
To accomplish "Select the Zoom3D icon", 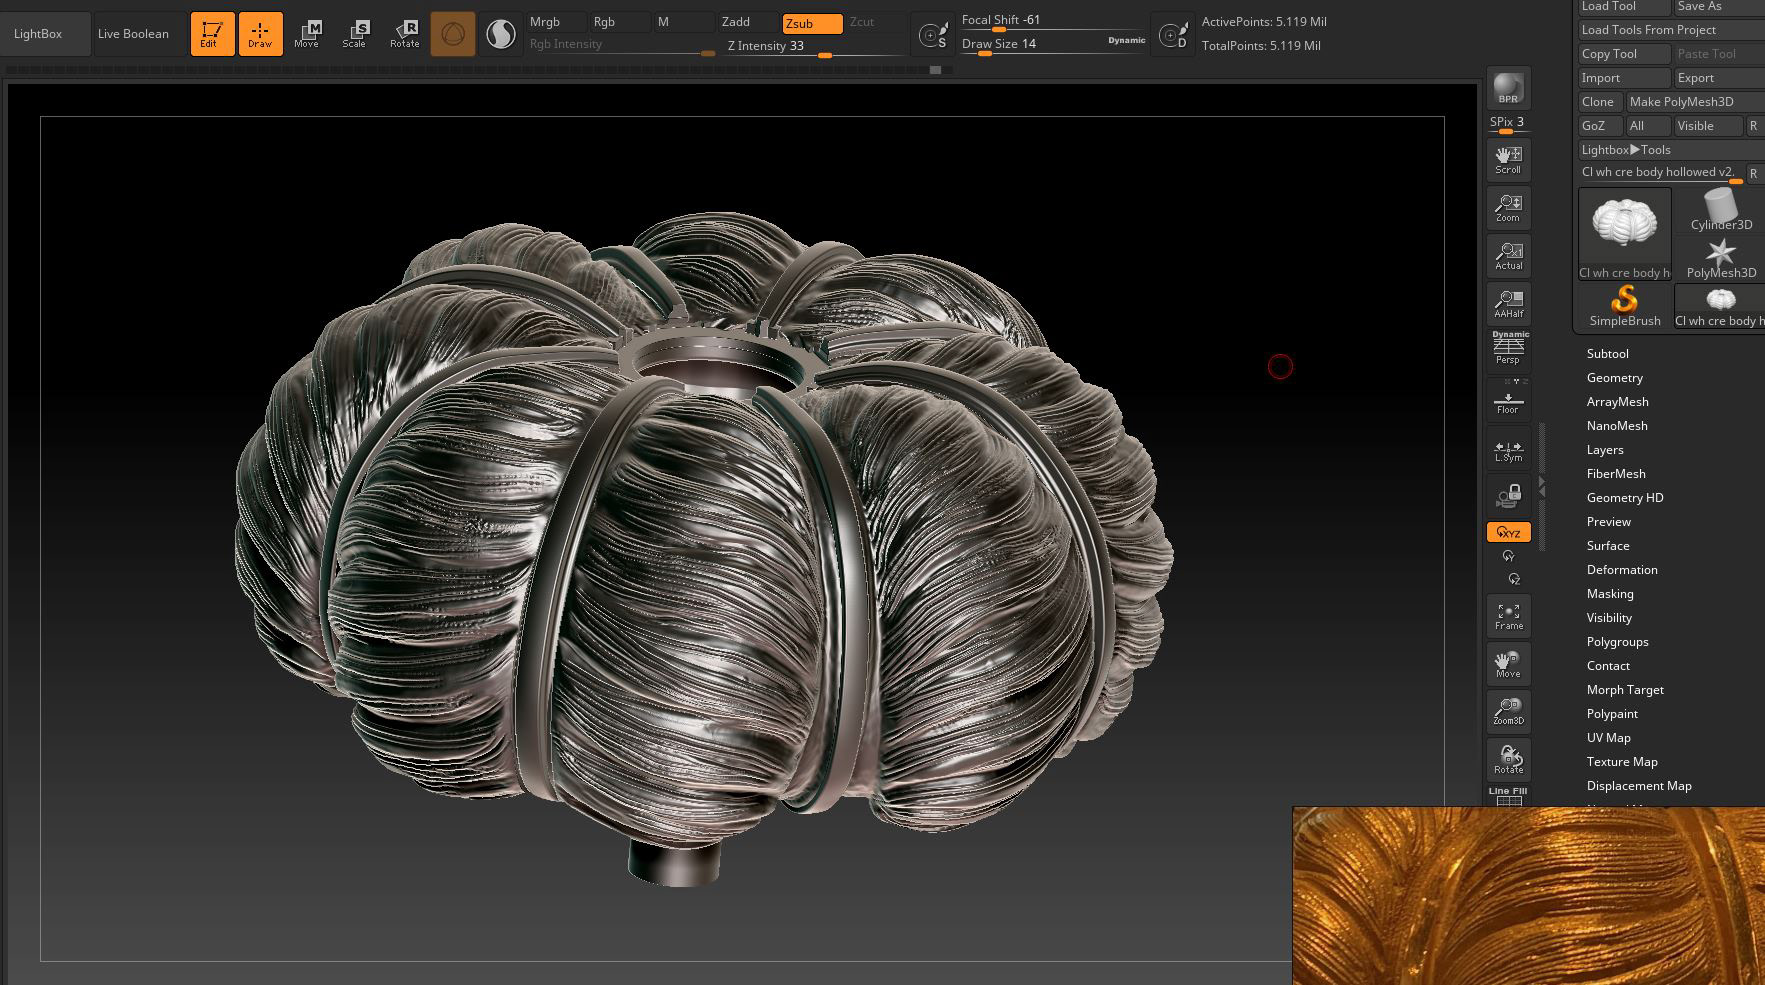I will click(1508, 711).
